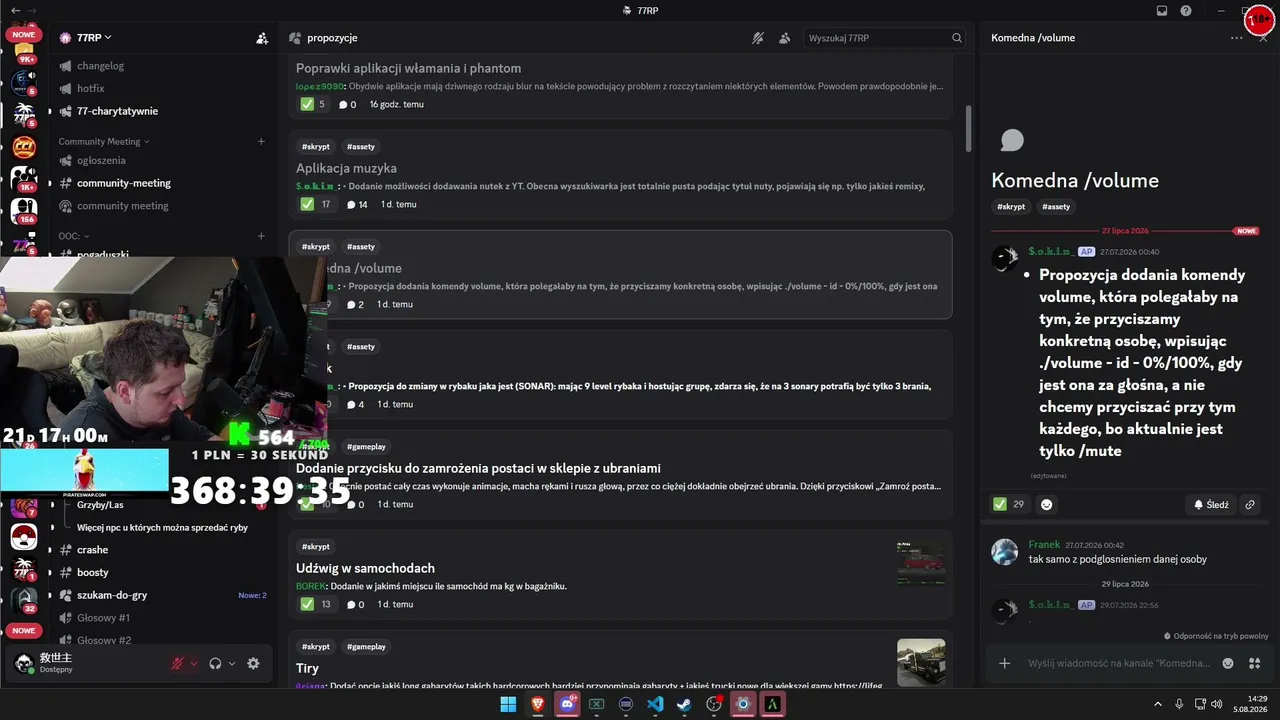Open the Tiry post truck thumbnail
The image size is (1280, 720).
tap(921, 662)
